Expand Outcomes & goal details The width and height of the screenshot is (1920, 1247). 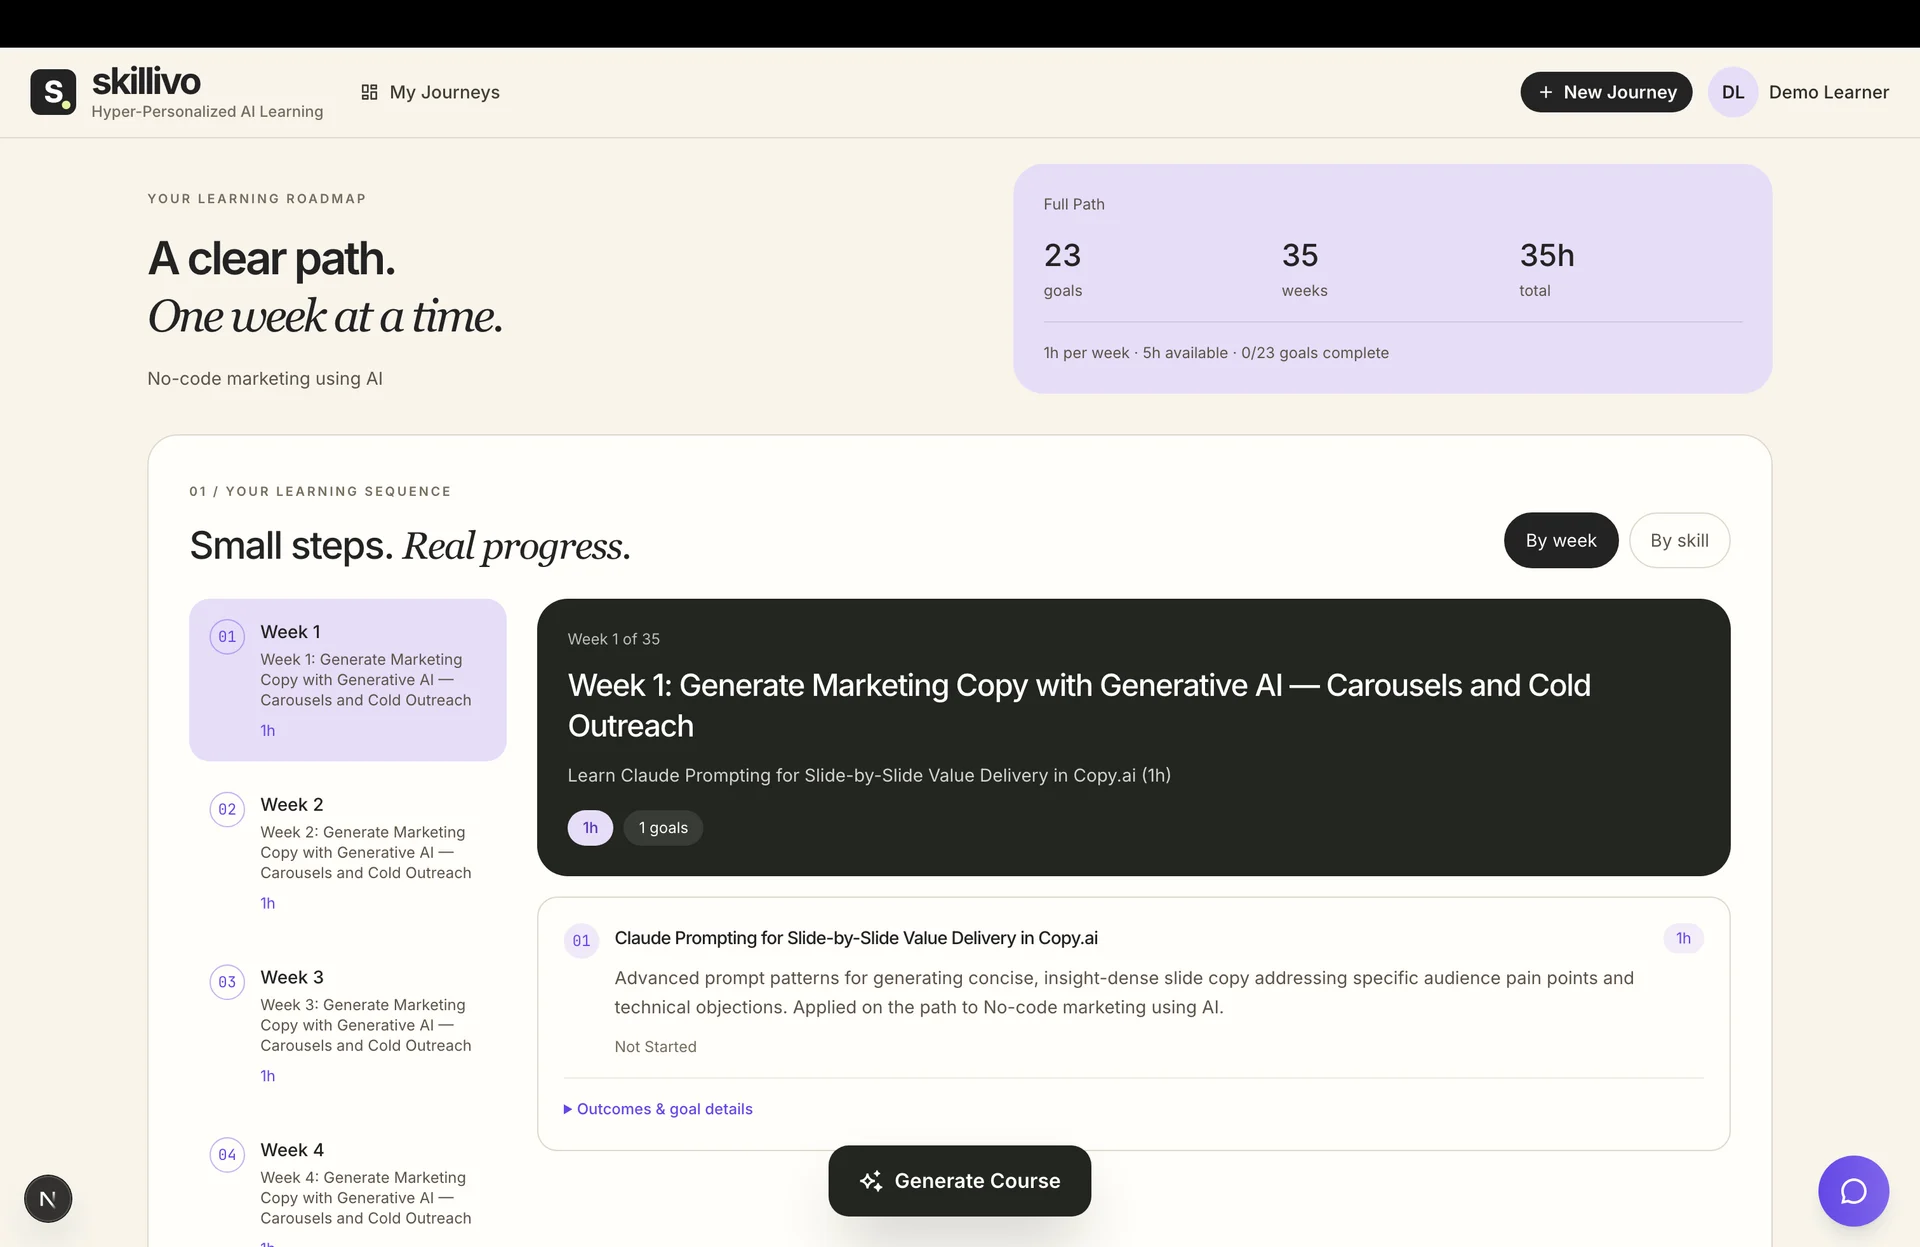658,1109
